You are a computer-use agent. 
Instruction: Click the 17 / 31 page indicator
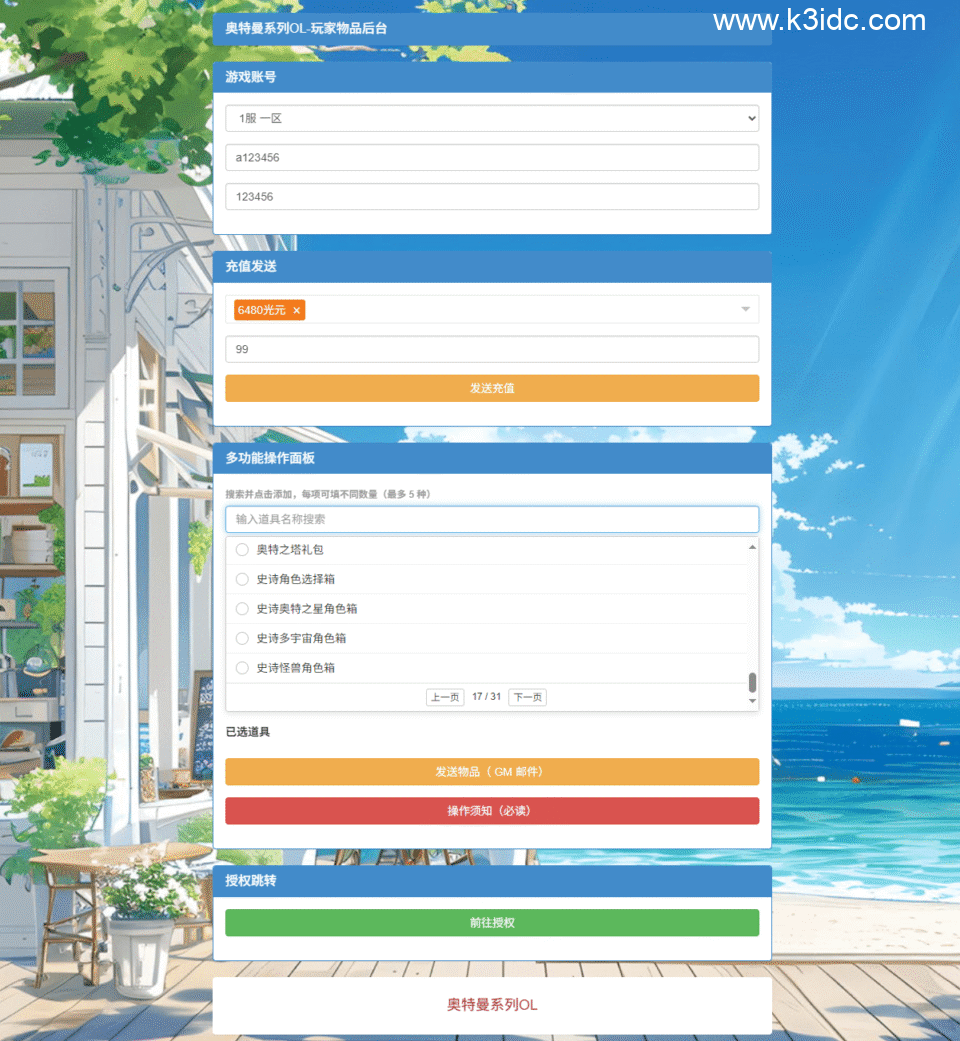point(486,696)
